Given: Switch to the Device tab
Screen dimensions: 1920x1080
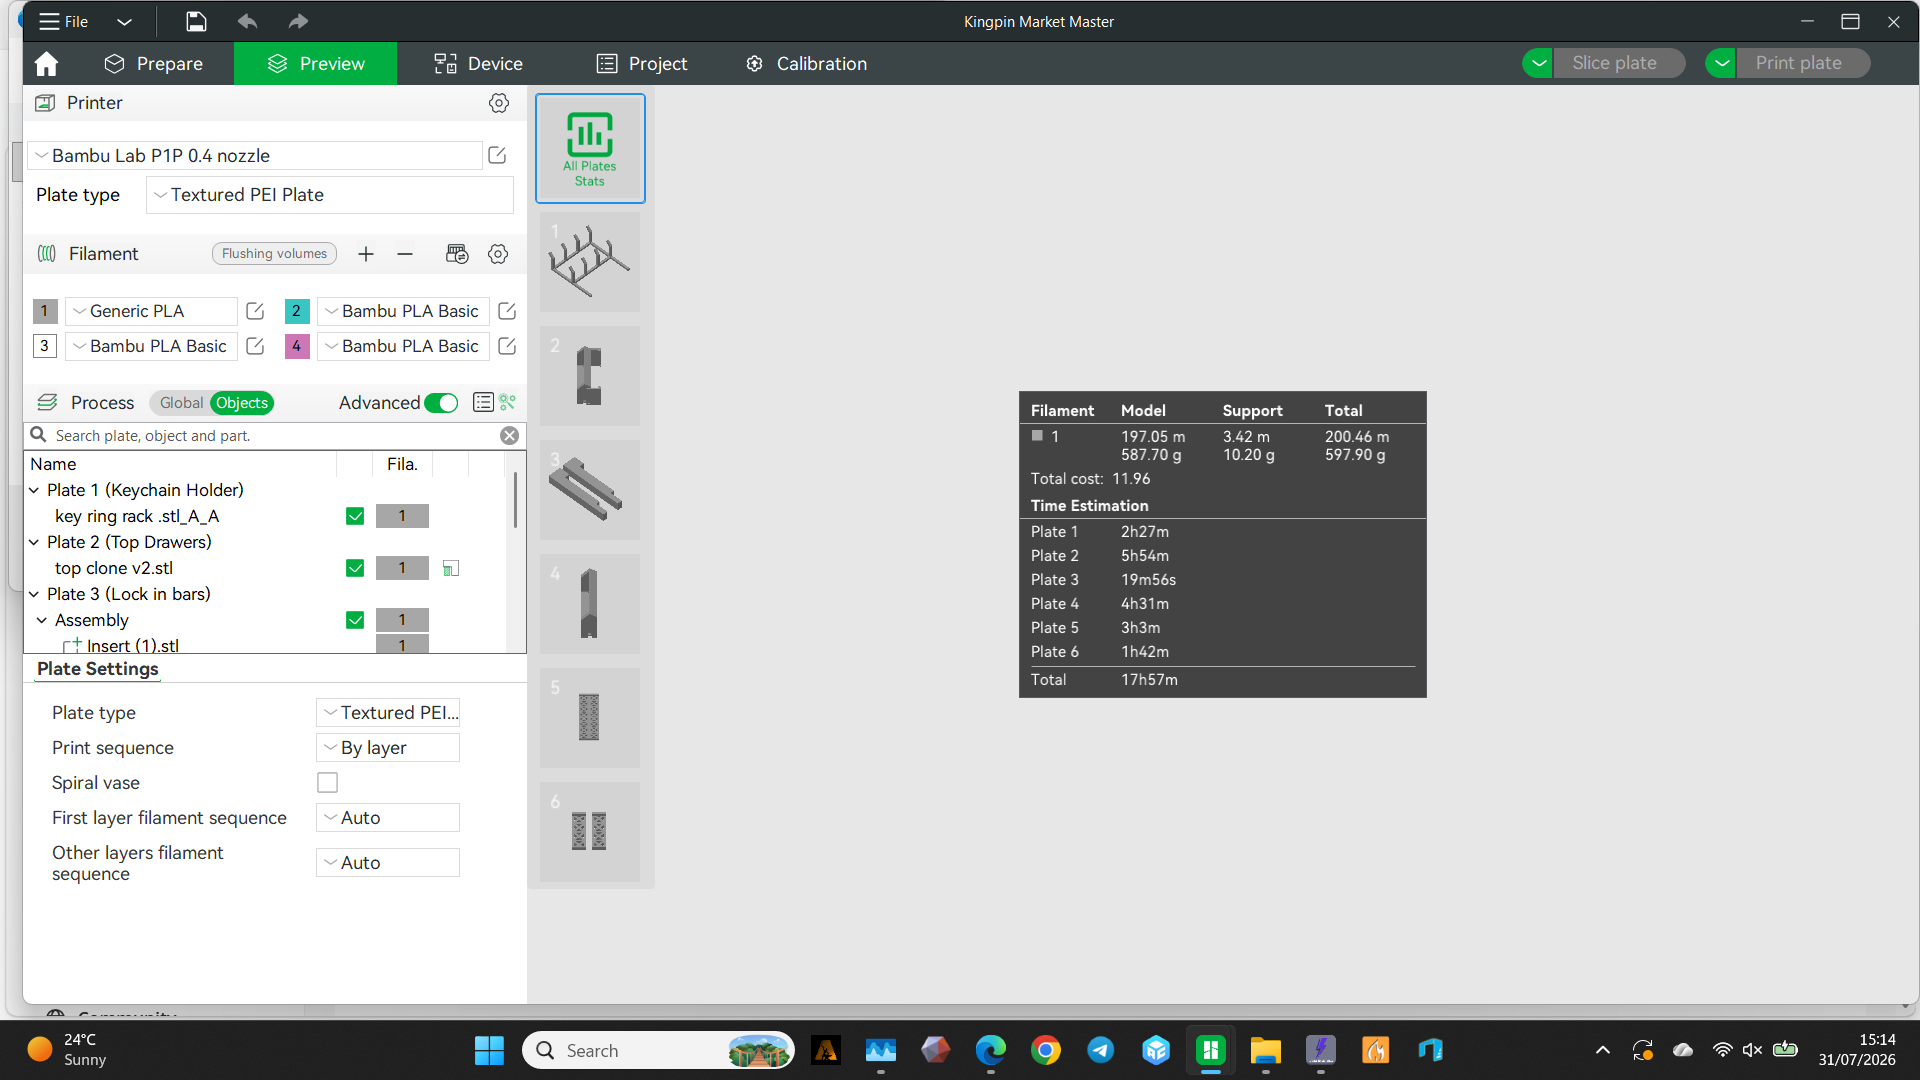Looking at the screenshot, I should pyautogui.click(x=478, y=64).
